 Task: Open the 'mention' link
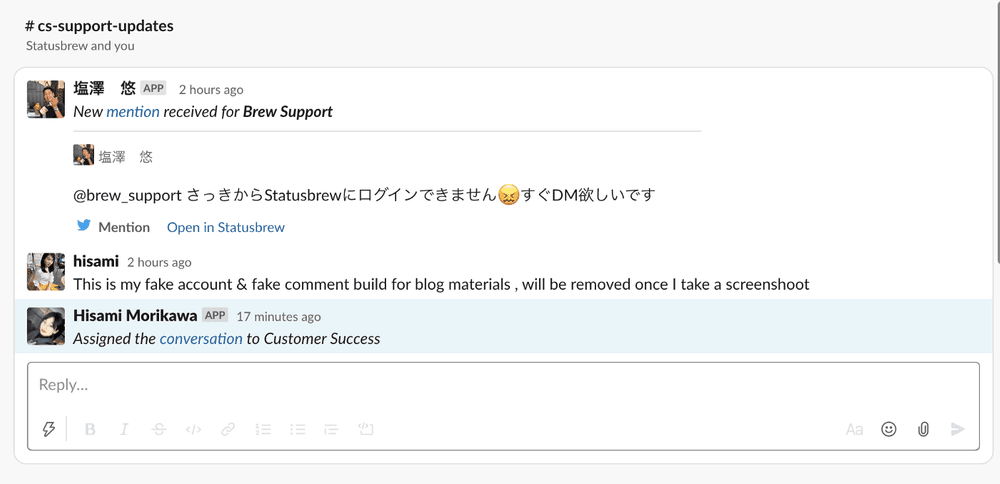click(x=133, y=112)
